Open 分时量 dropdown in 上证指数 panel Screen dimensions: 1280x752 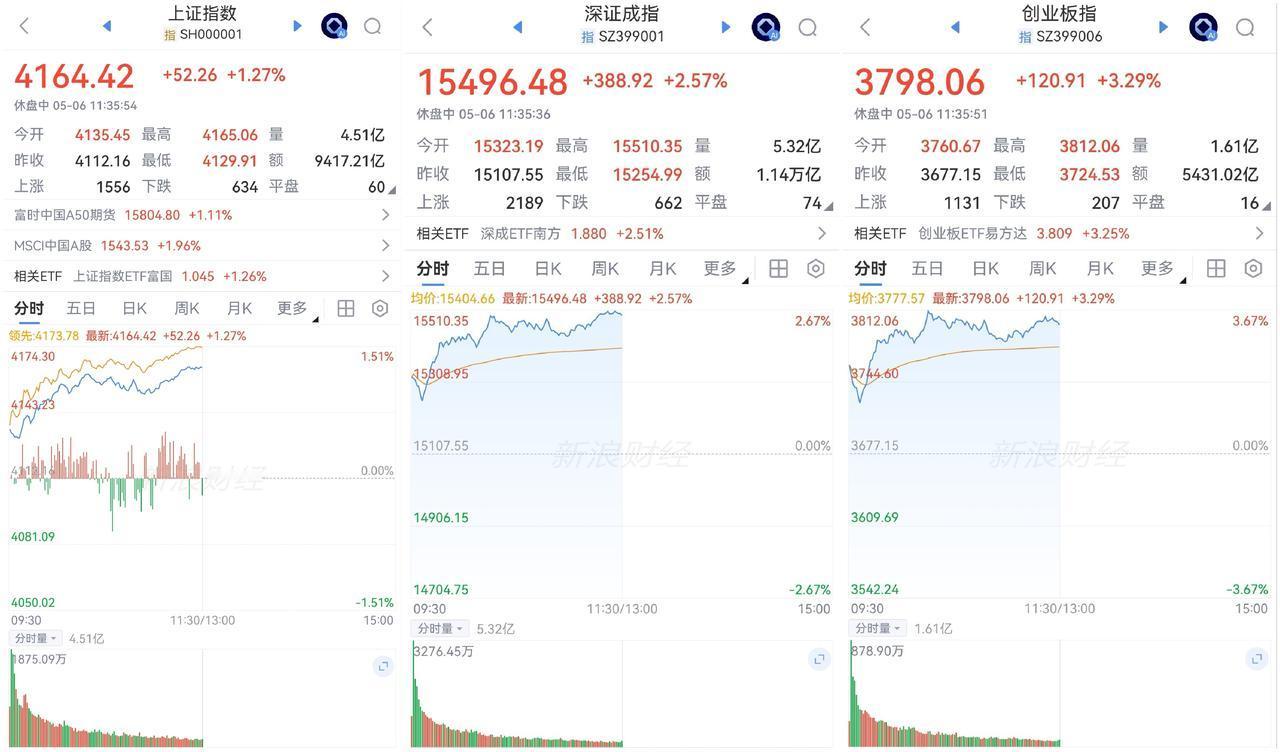click(x=36, y=638)
